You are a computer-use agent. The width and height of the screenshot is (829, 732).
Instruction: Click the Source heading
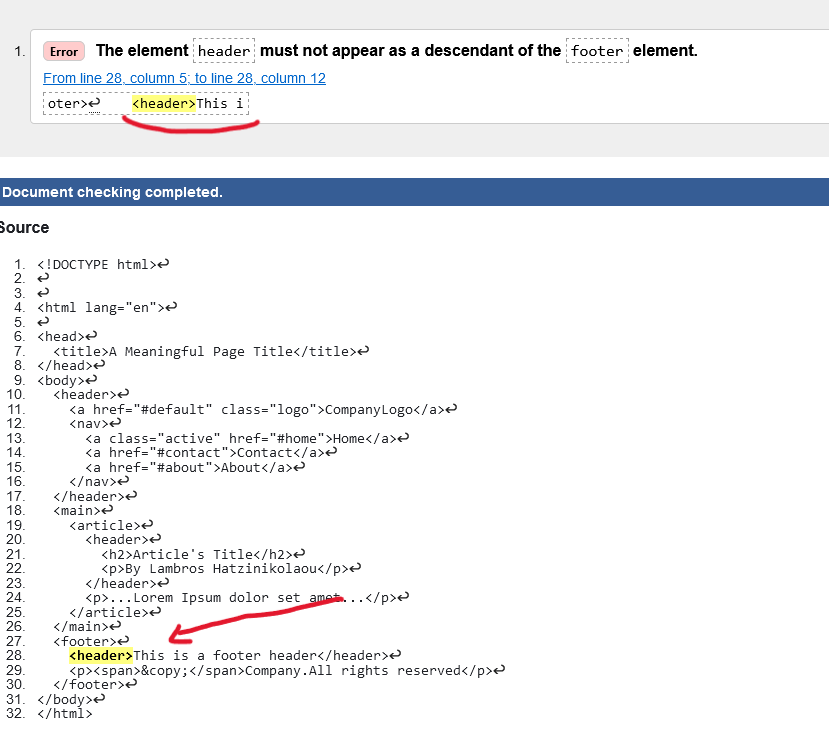tap(24, 227)
